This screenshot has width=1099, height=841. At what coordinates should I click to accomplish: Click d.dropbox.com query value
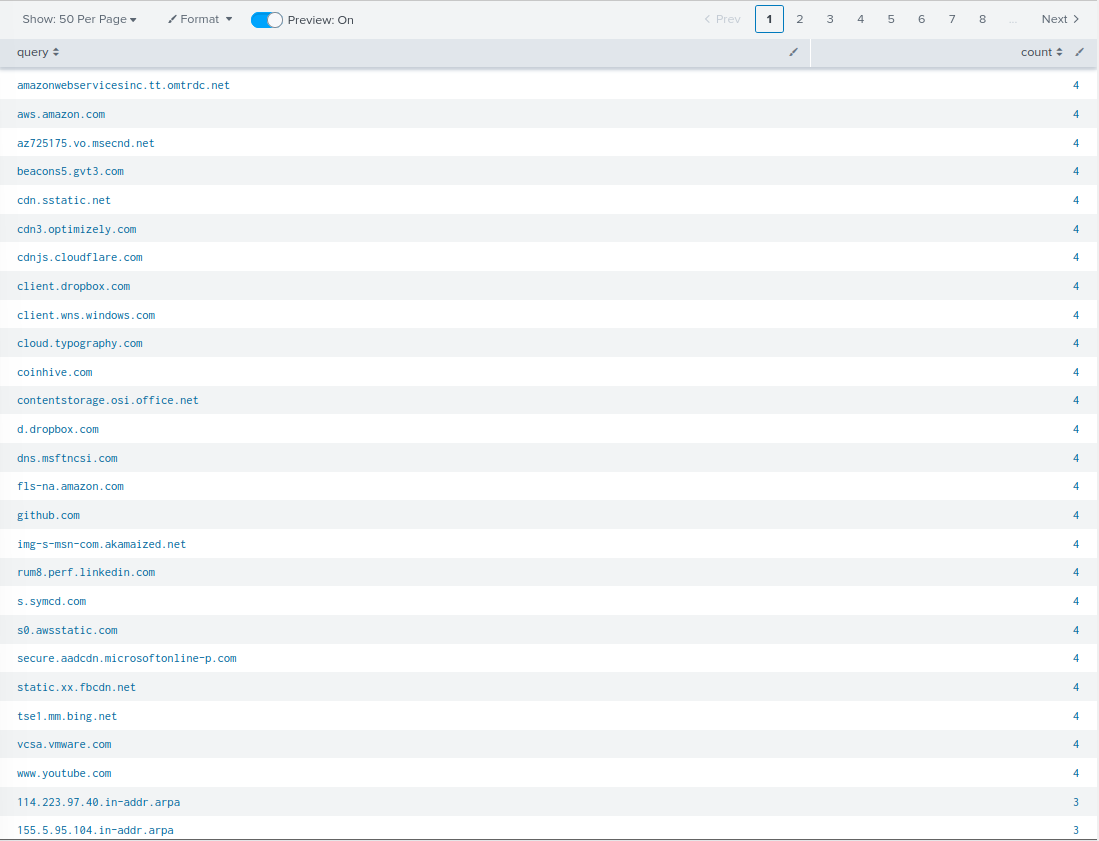(57, 429)
